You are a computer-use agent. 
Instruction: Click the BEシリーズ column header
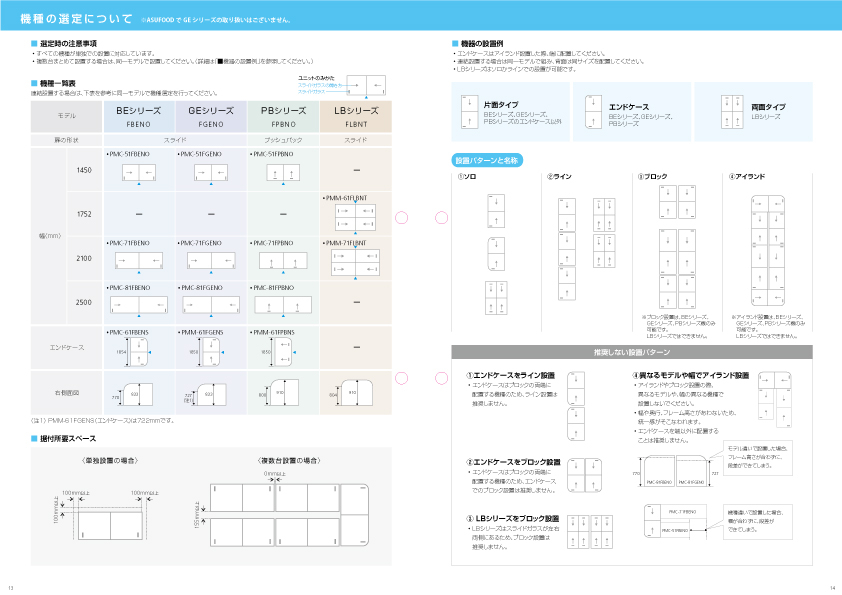139,117
